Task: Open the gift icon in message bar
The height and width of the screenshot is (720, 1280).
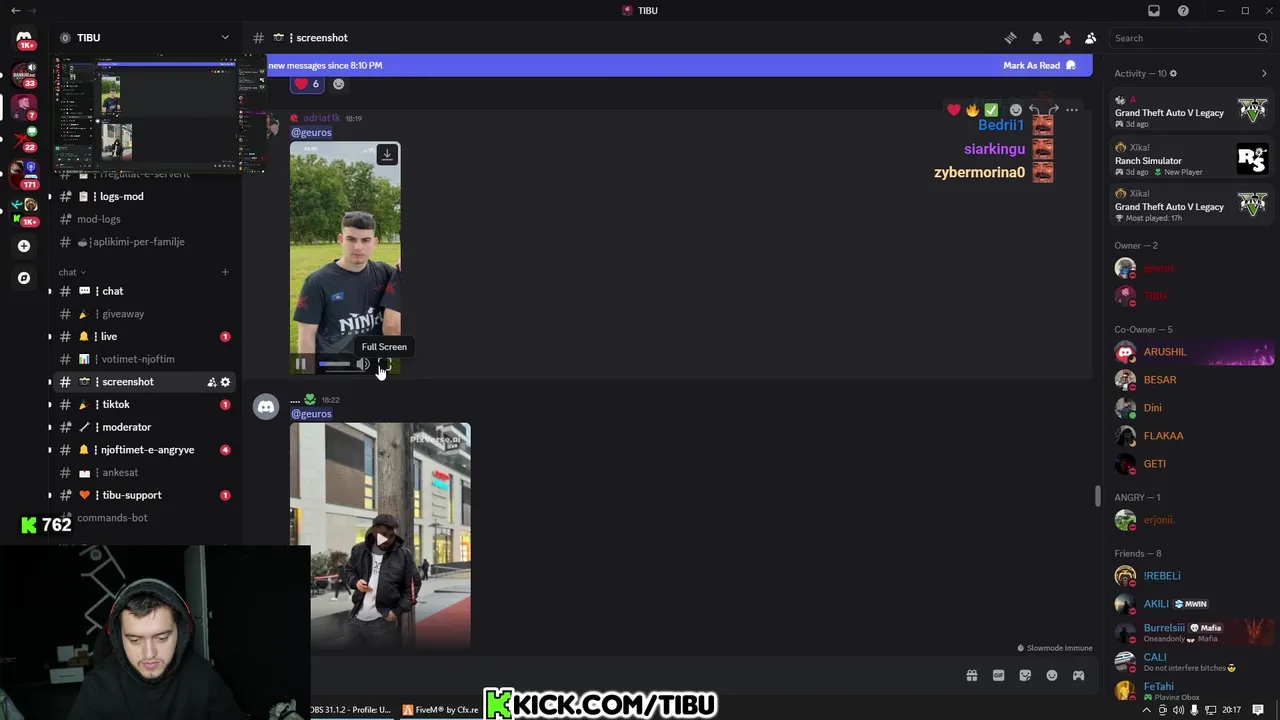Action: click(971, 676)
